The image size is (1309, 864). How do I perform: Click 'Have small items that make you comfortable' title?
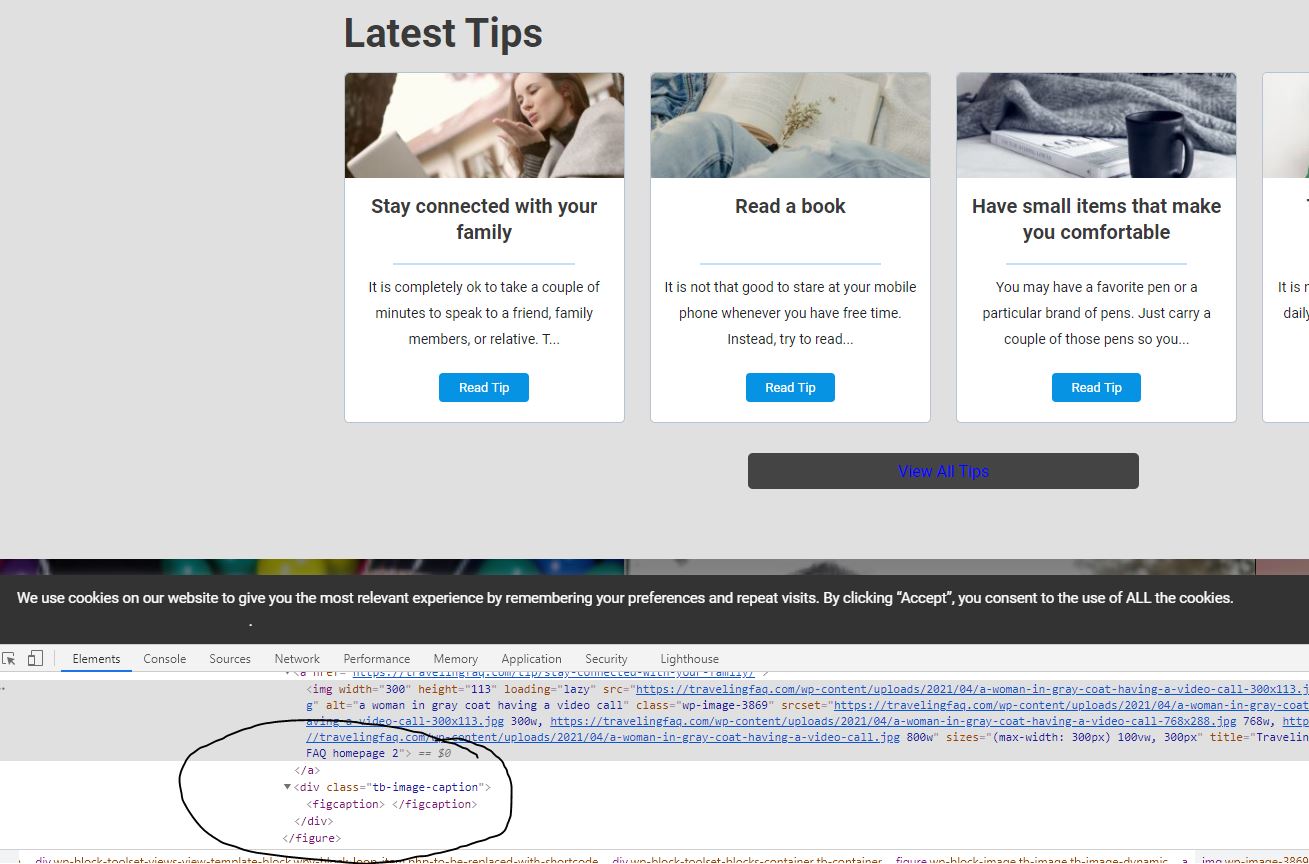pyautogui.click(x=1096, y=219)
